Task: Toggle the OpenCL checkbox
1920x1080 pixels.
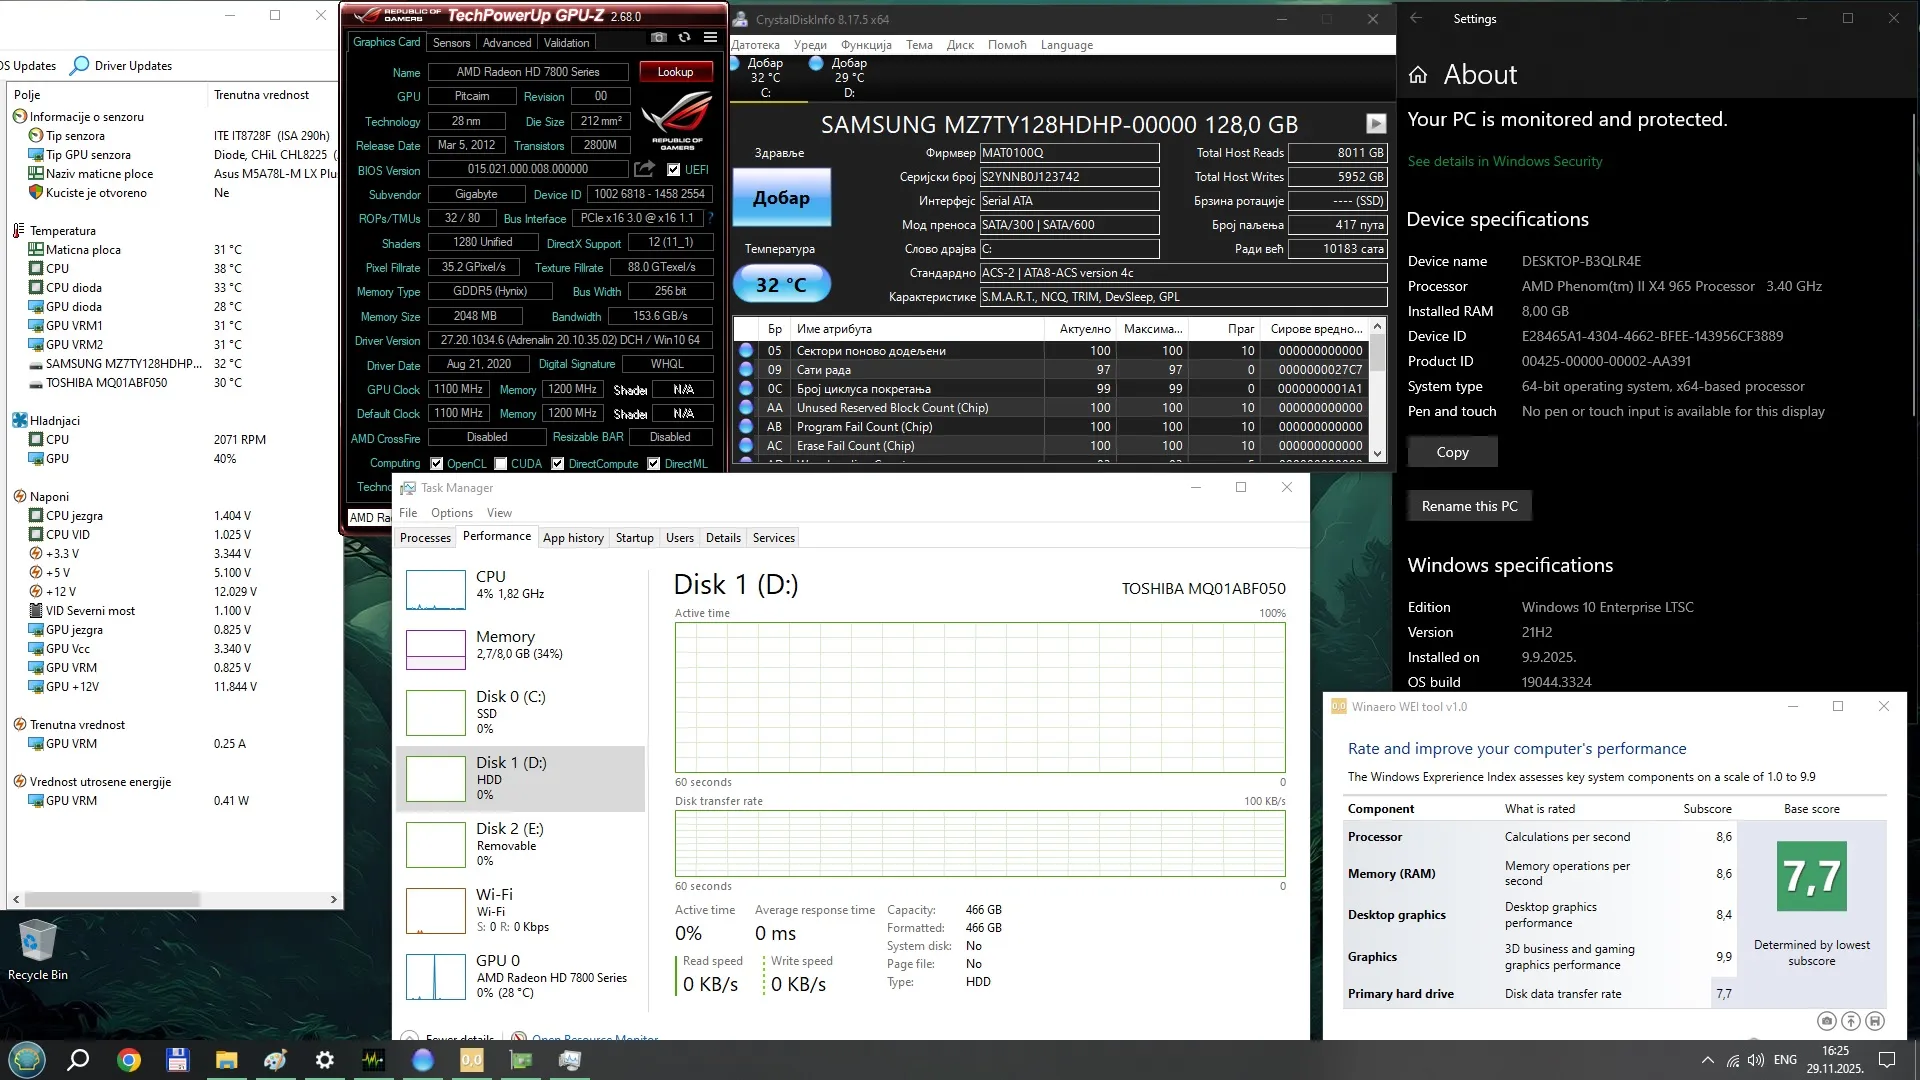Action: [436, 464]
